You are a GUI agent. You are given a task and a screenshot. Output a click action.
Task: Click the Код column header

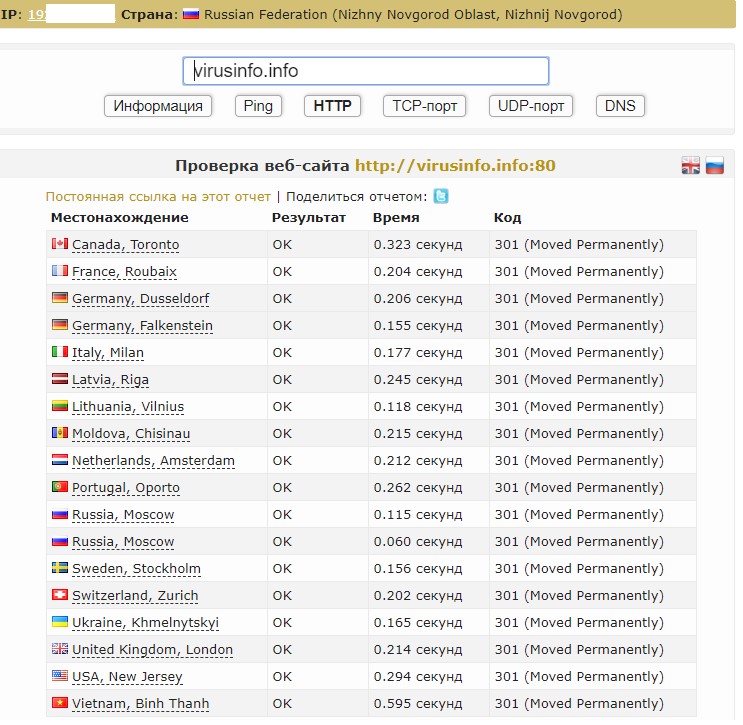(507, 218)
